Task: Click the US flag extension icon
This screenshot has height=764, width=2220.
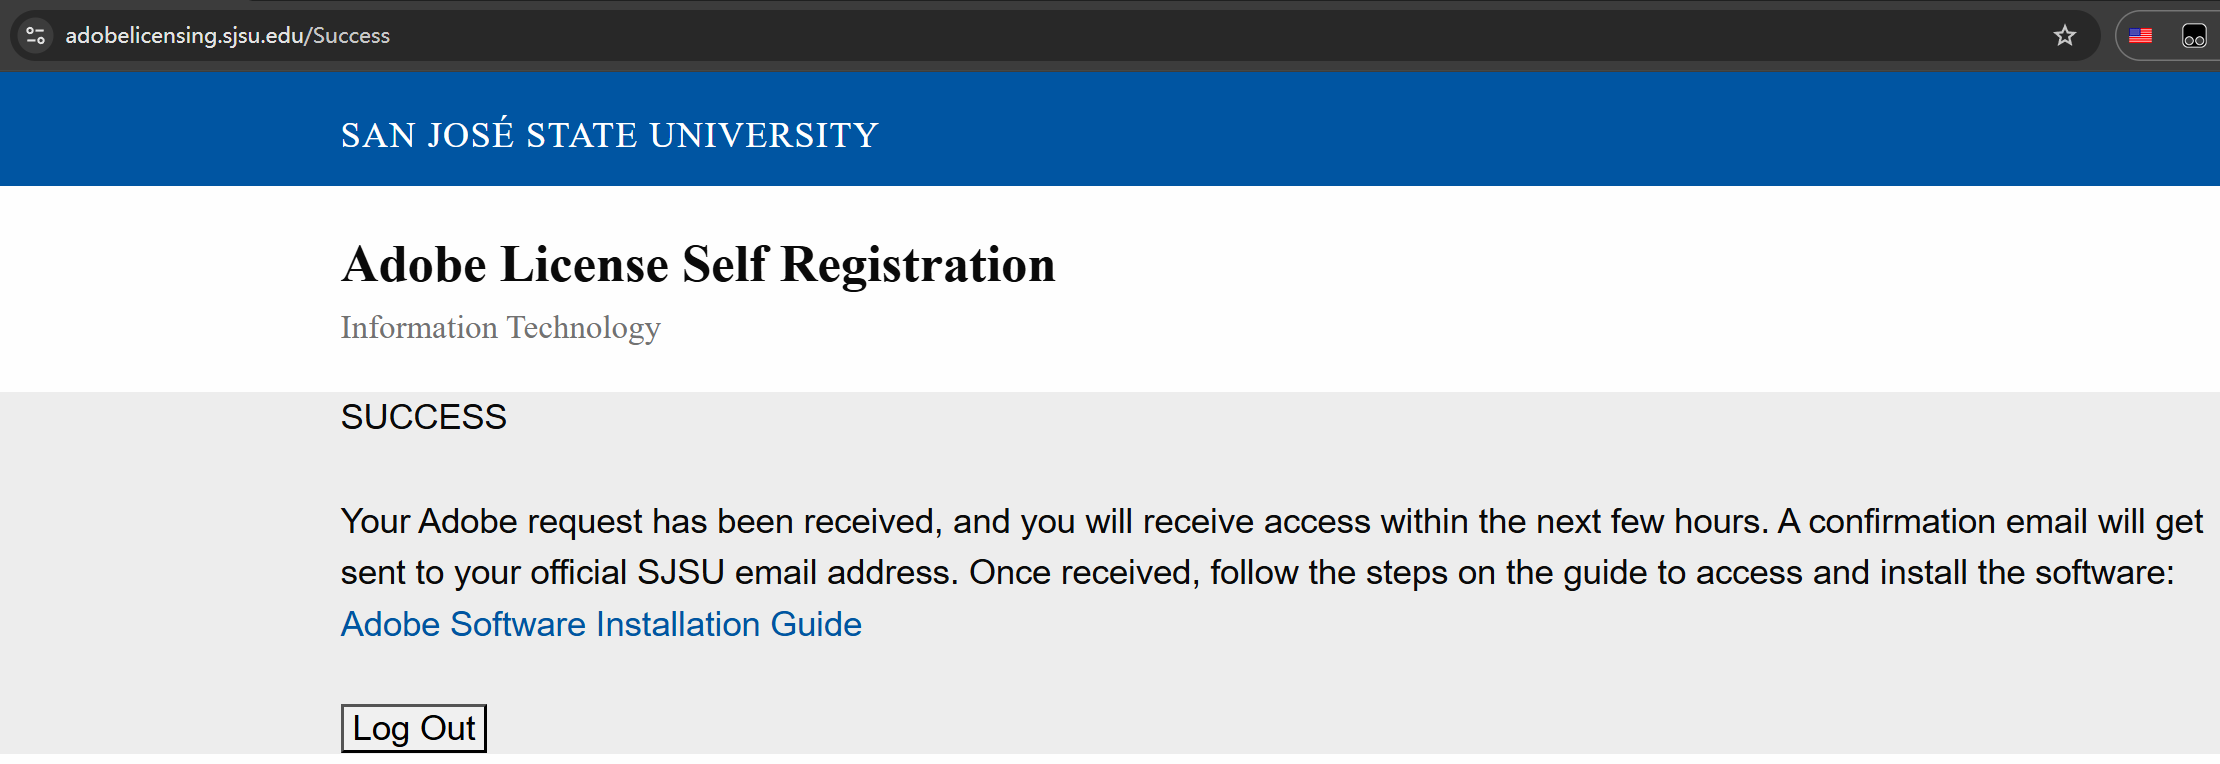Action: pyautogui.click(x=2140, y=36)
